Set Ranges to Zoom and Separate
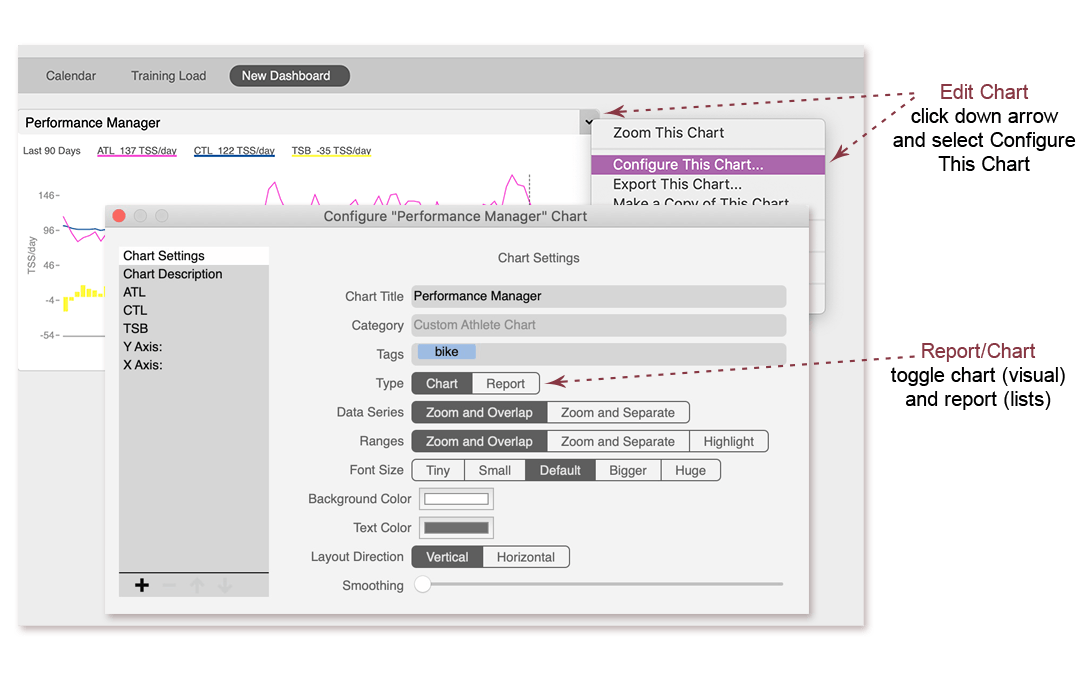The image size is (1089, 678). point(618,441)
